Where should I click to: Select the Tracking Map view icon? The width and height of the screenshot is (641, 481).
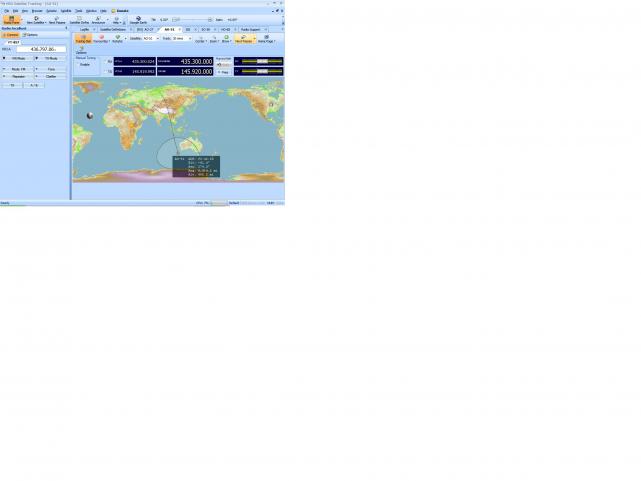coord(82,38)
